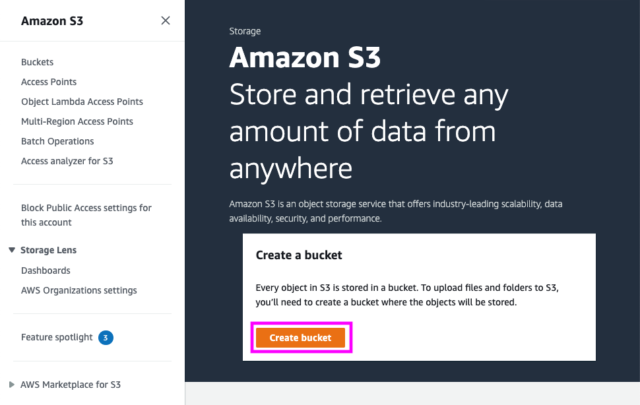Click the Amazon S3 sidebar title
Image resolution: width=640 pixels, height=405 pixels.
click(52, 21)
